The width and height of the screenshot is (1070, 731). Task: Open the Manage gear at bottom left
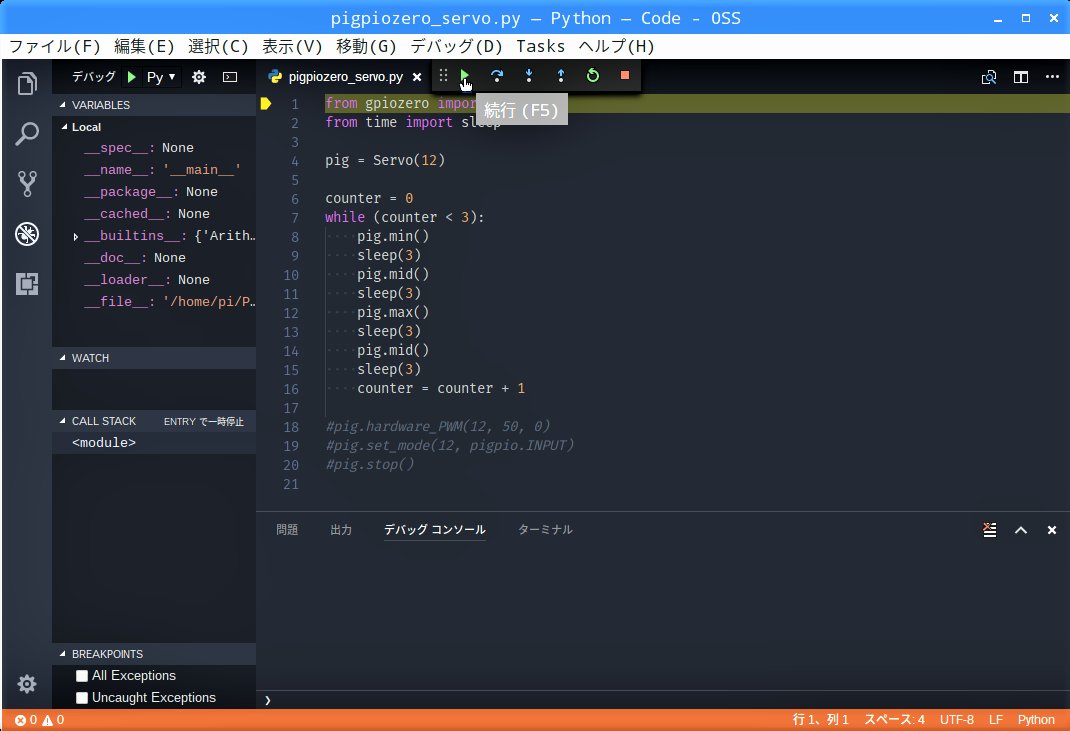(x=27, y=684)
